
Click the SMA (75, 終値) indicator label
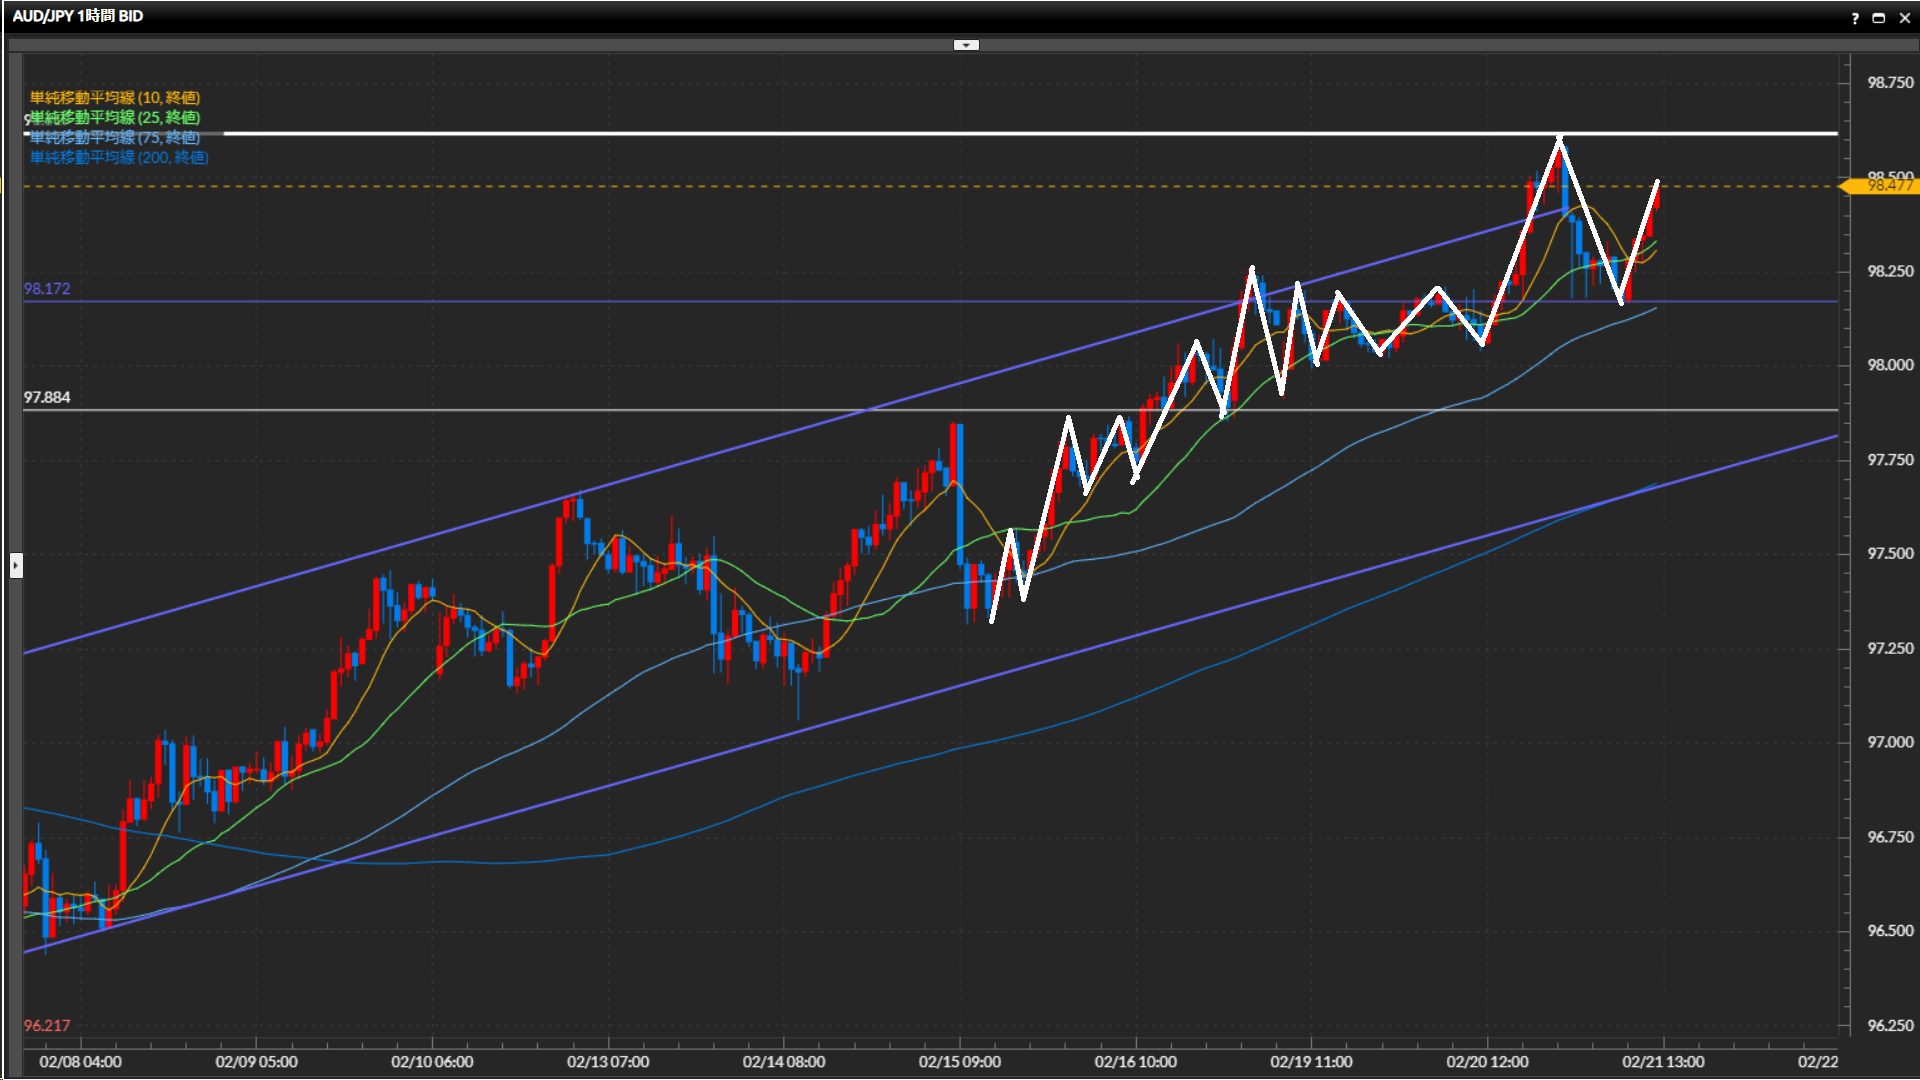point(115,138)
